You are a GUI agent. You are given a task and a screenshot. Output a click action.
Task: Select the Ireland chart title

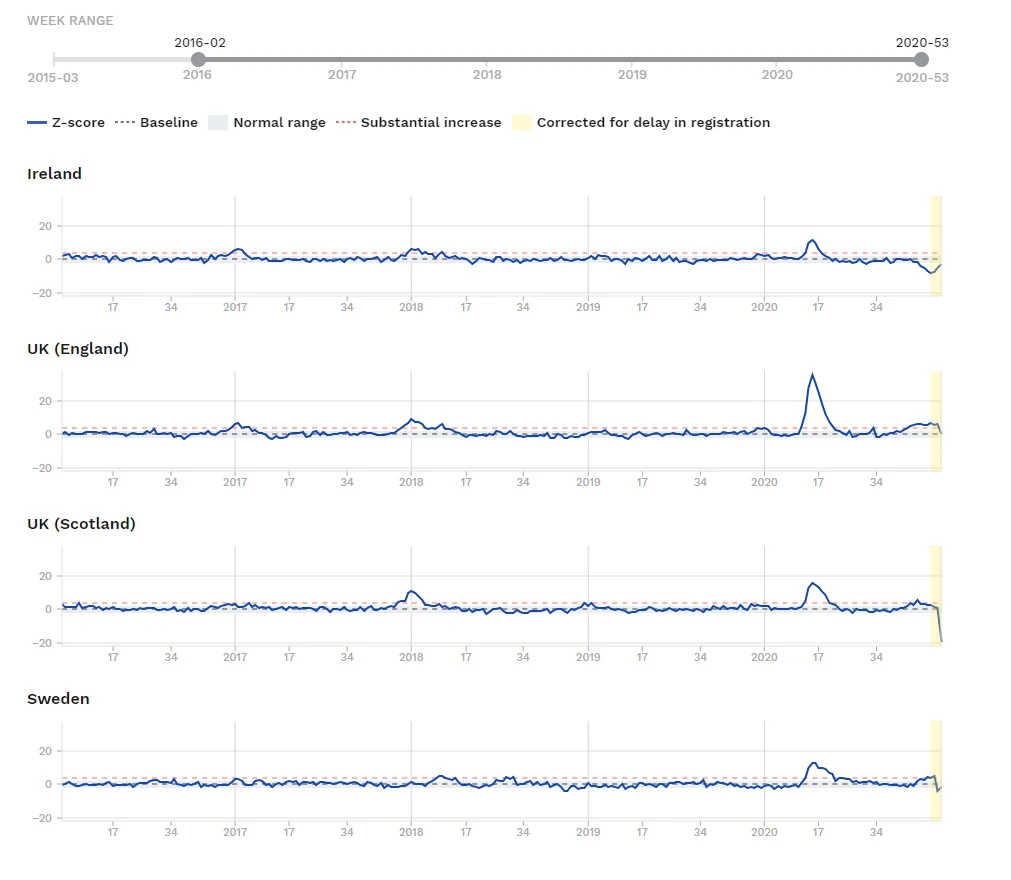(x=55, y=174)
